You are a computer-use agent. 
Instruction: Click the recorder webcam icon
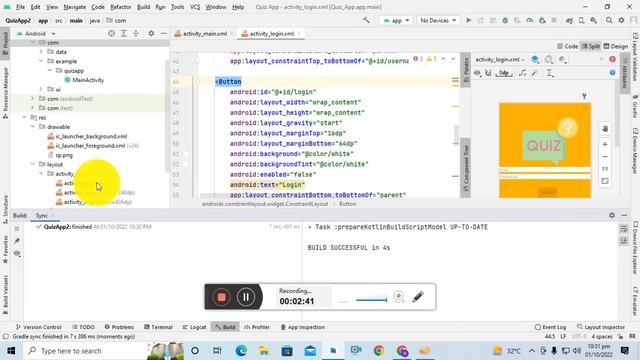398,297
